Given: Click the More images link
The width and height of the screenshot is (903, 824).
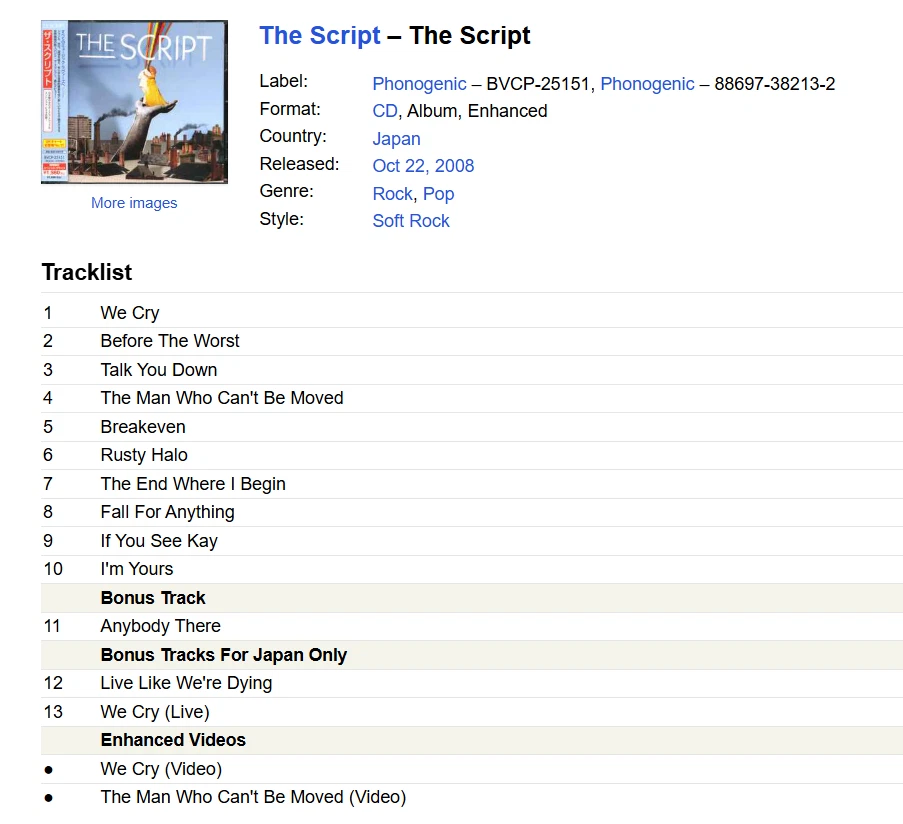Looking at the screenshot, I should click(x=133, y=203).
